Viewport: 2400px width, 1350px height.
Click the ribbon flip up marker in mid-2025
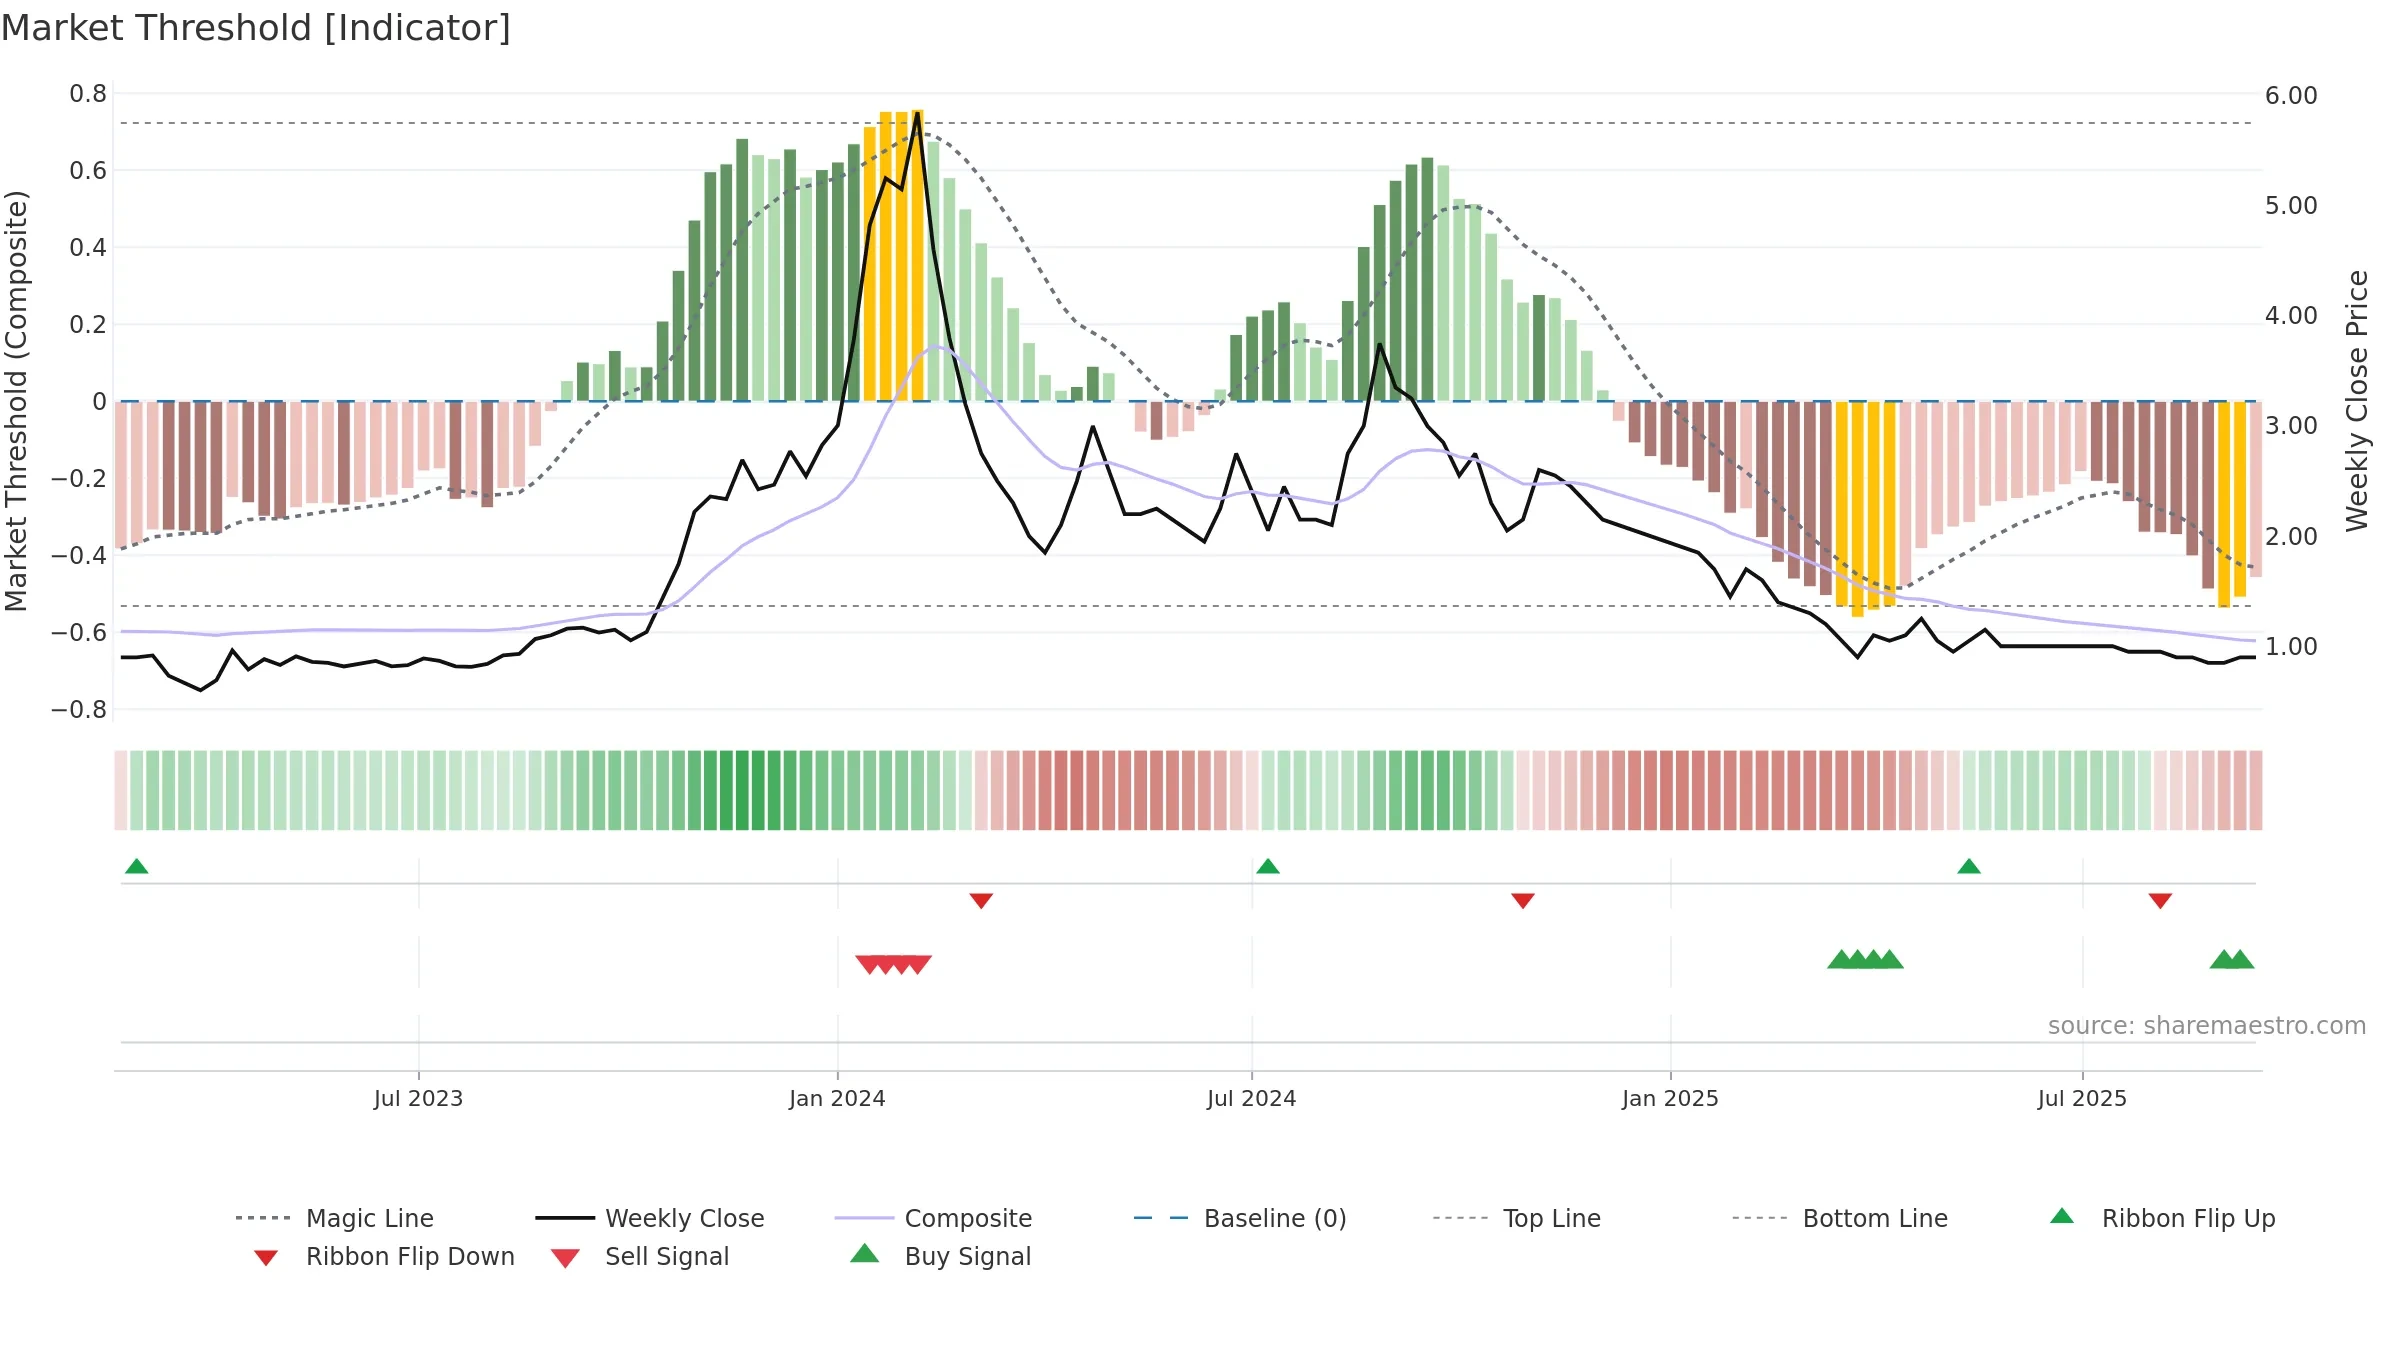click(1969, 866)
